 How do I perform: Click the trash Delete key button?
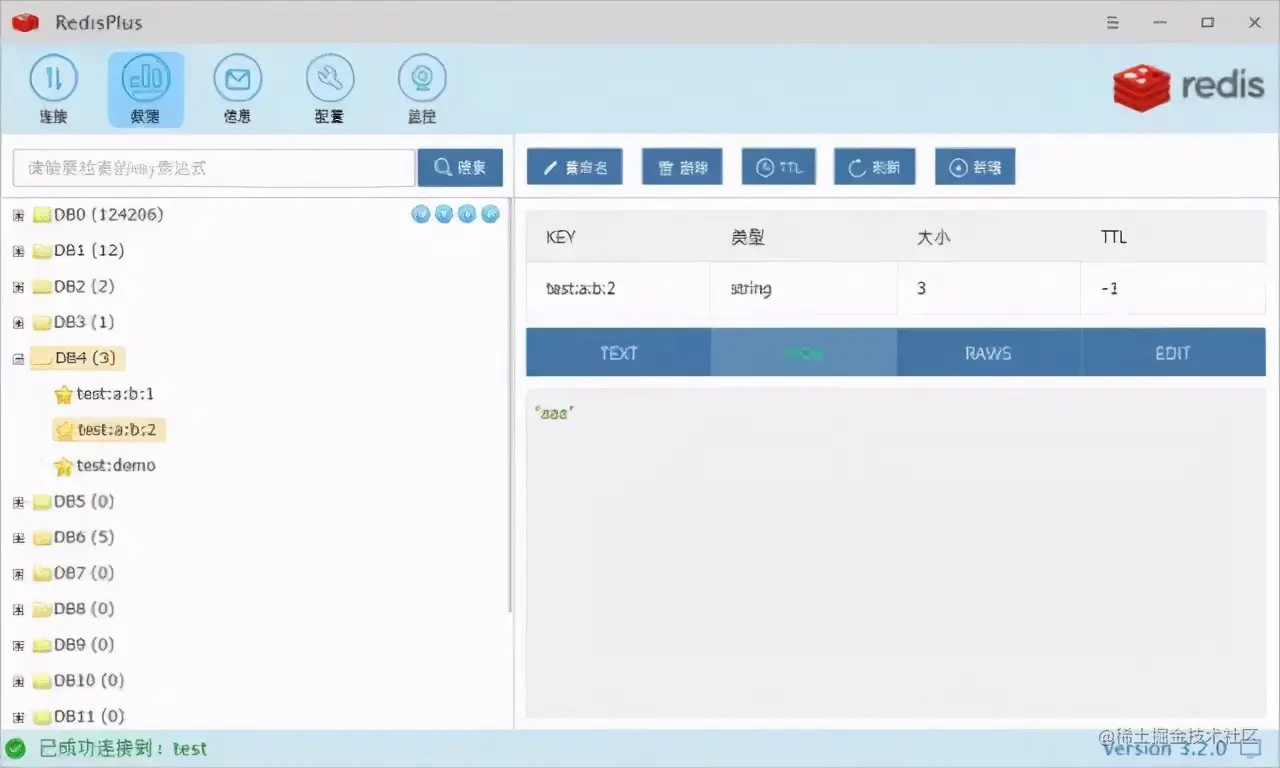pyautogui.click(x=682, y=167)
